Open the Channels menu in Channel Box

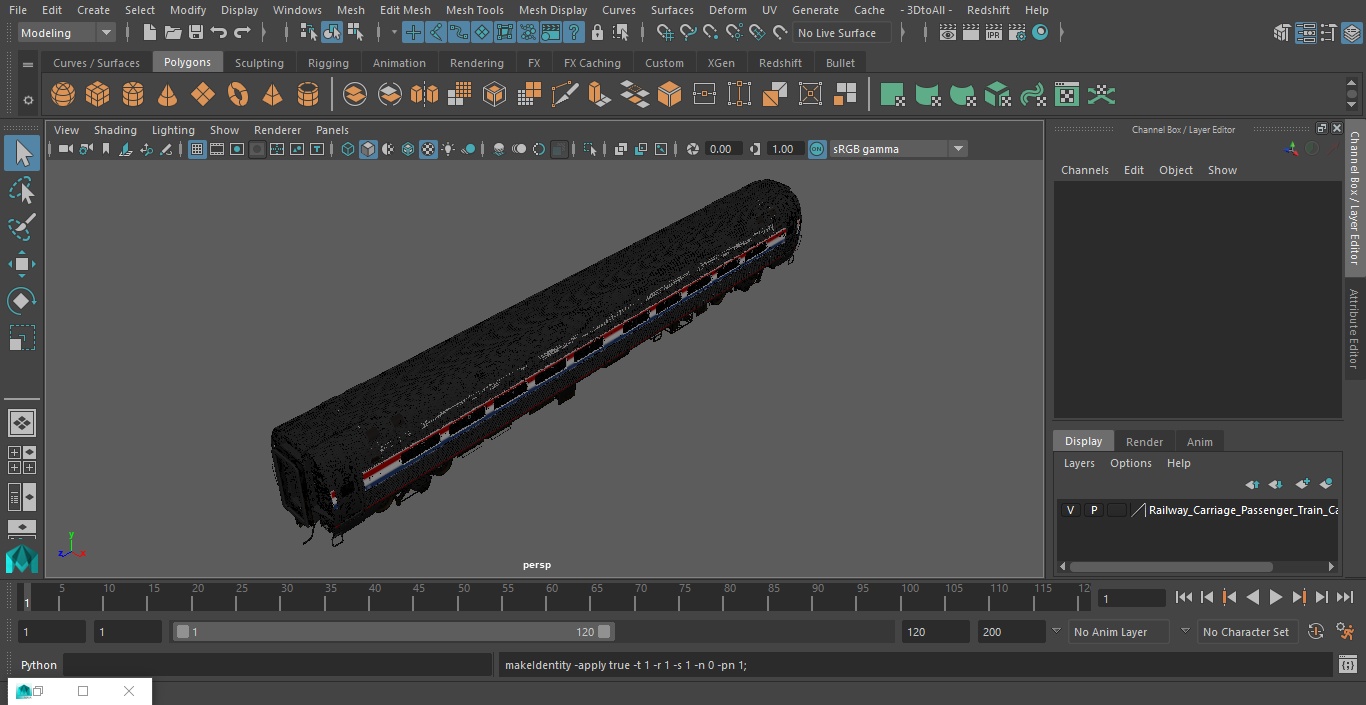click(x=1084, y=170)
